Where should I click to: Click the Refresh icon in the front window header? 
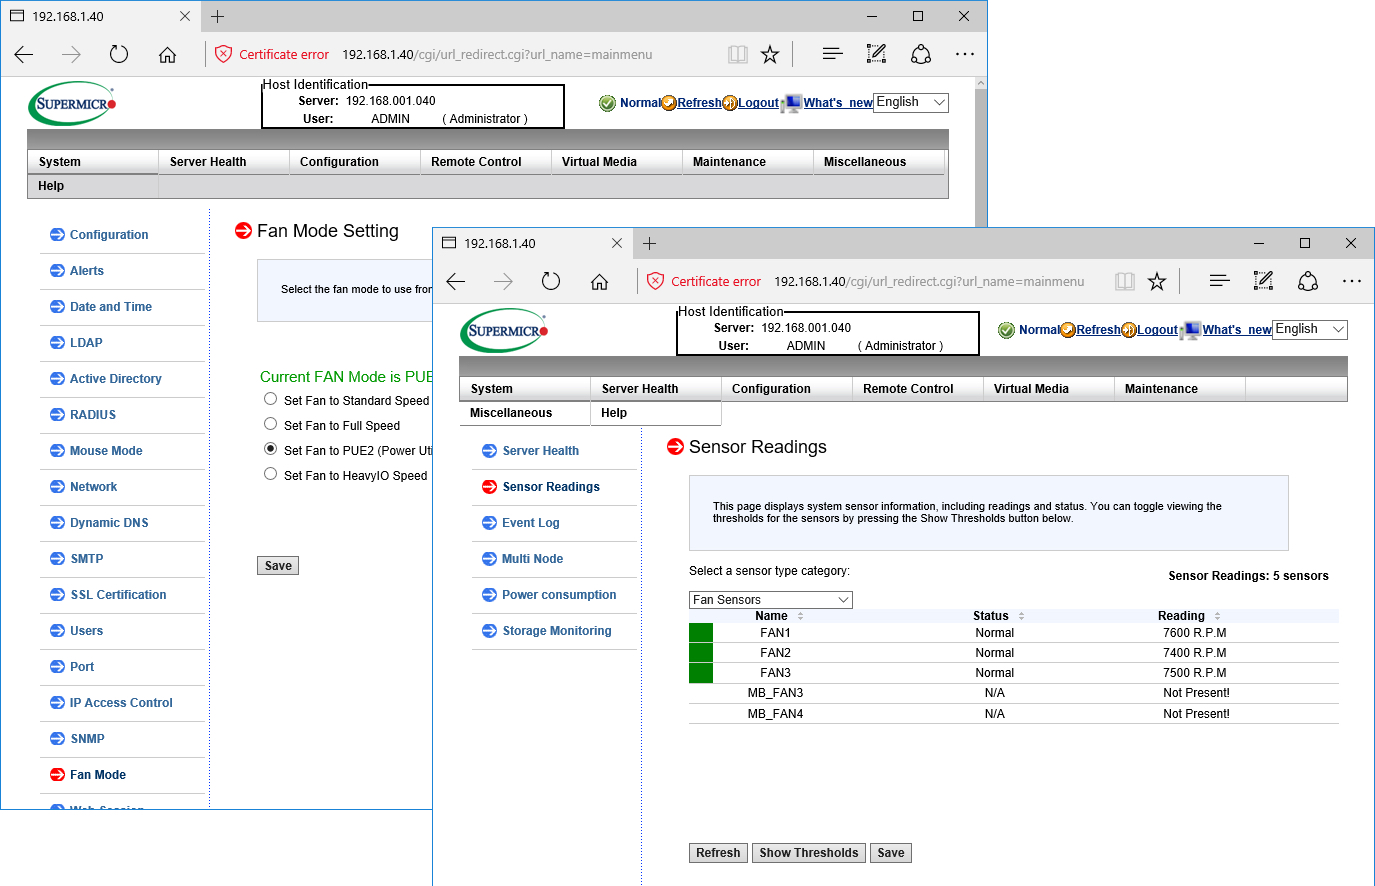pos(1068,330)
